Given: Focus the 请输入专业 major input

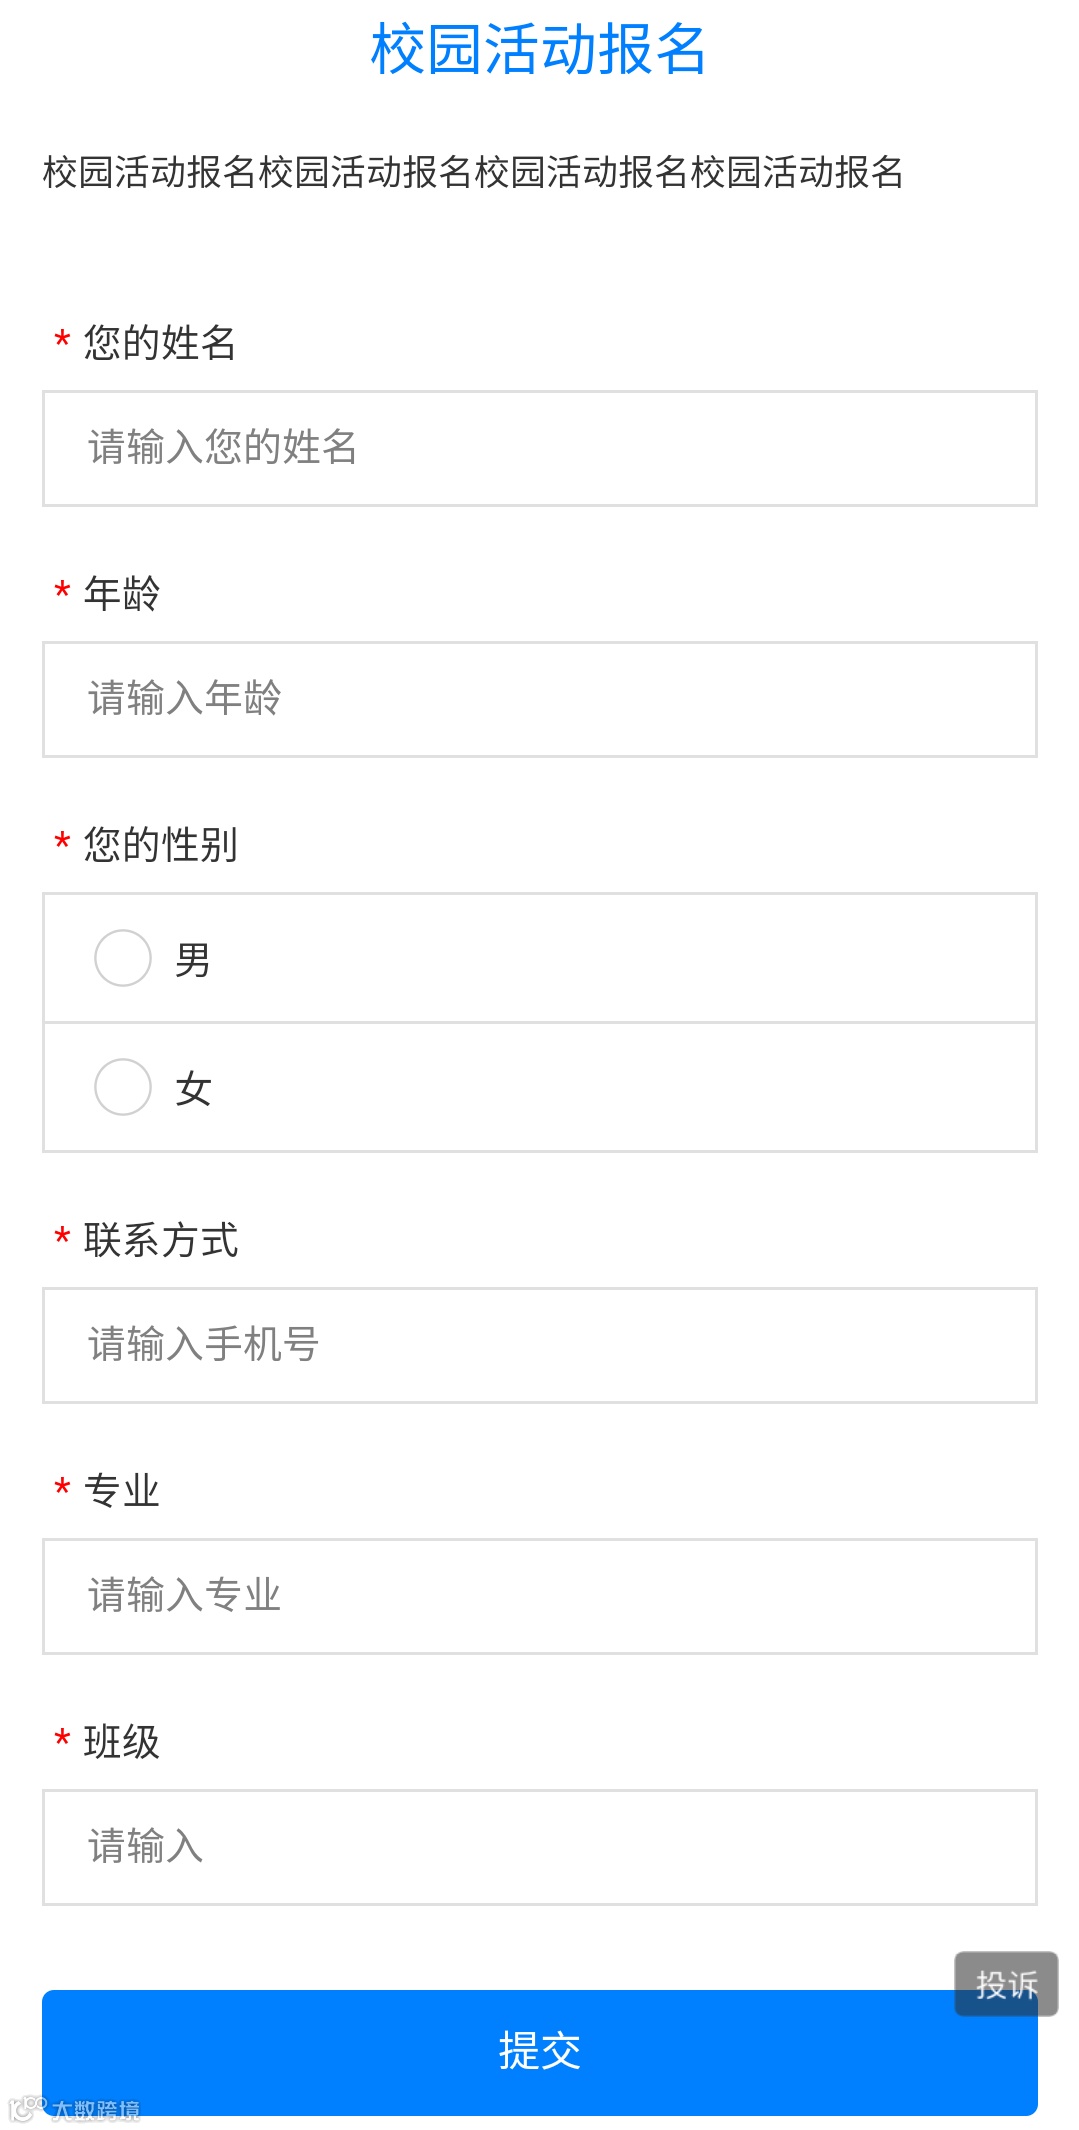Looking at the screenshot, I should coord(539,1596).
